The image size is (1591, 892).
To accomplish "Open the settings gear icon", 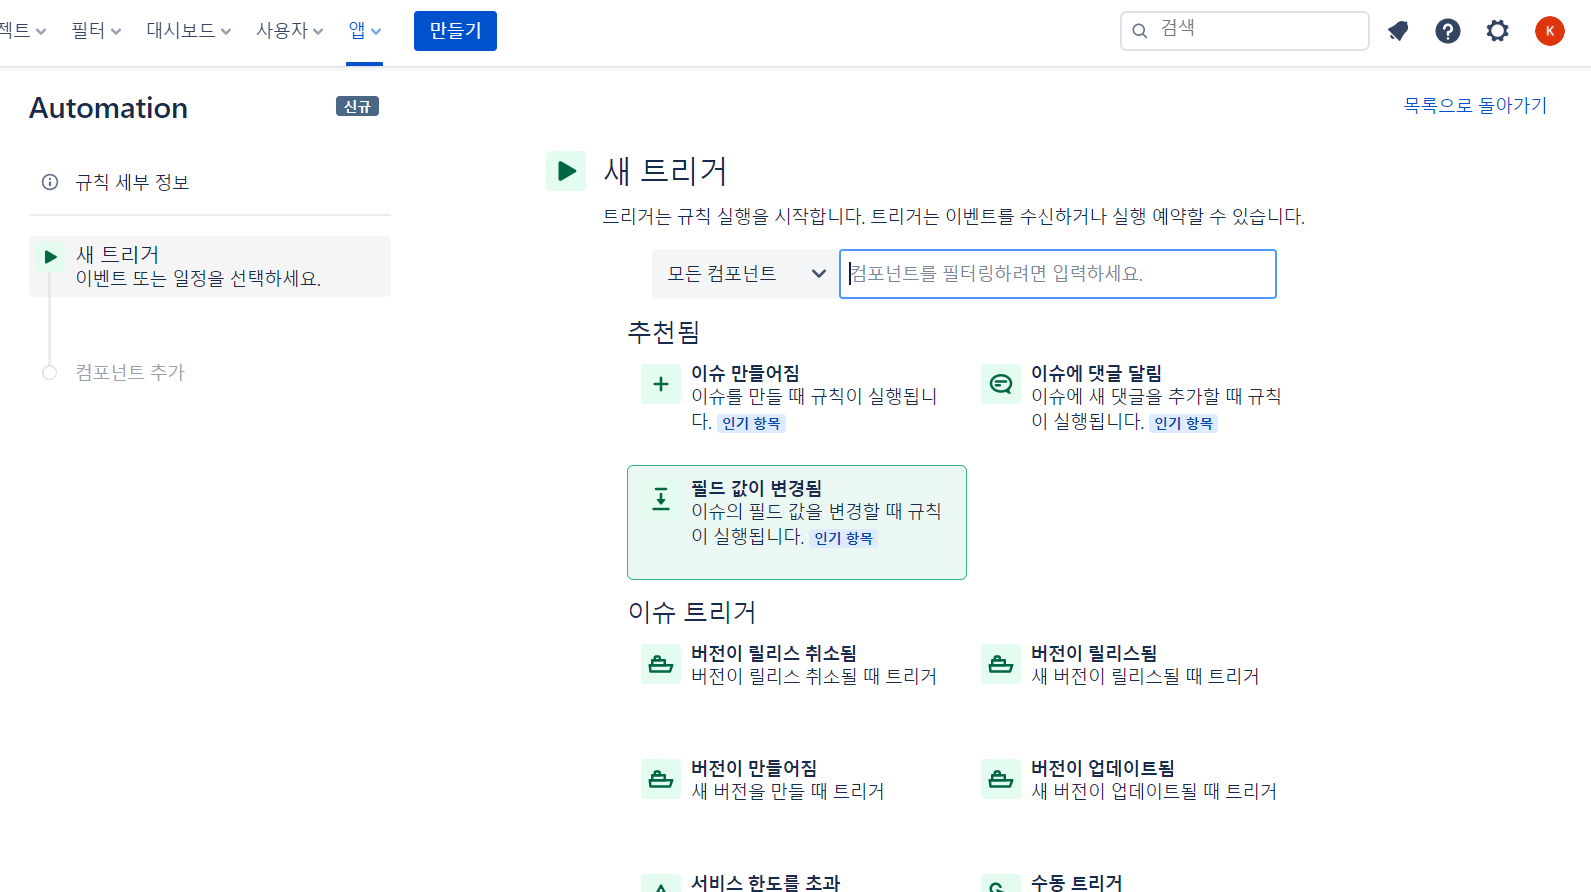I will (x=1497, y=31).
